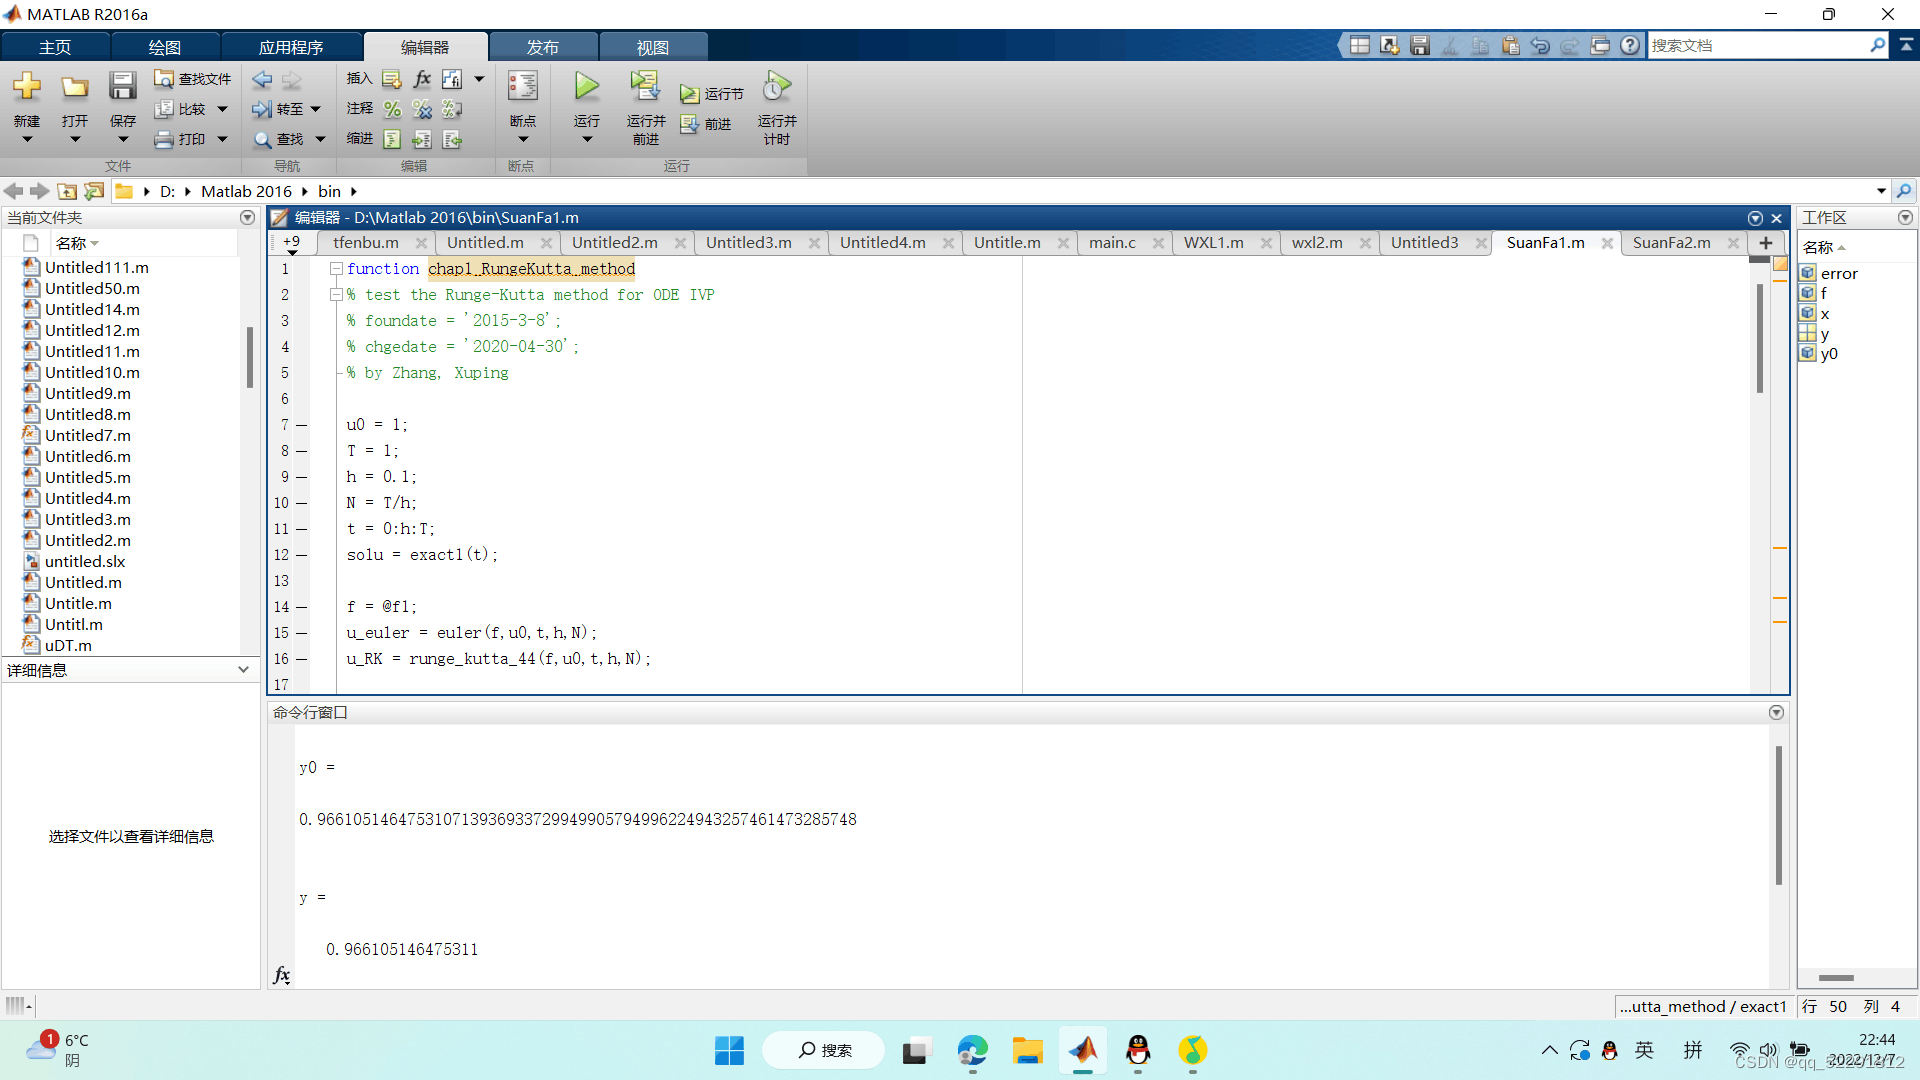Expand the Find (查找) dropdown arrow
The image size is (1920, 1080).
point(321,139)
